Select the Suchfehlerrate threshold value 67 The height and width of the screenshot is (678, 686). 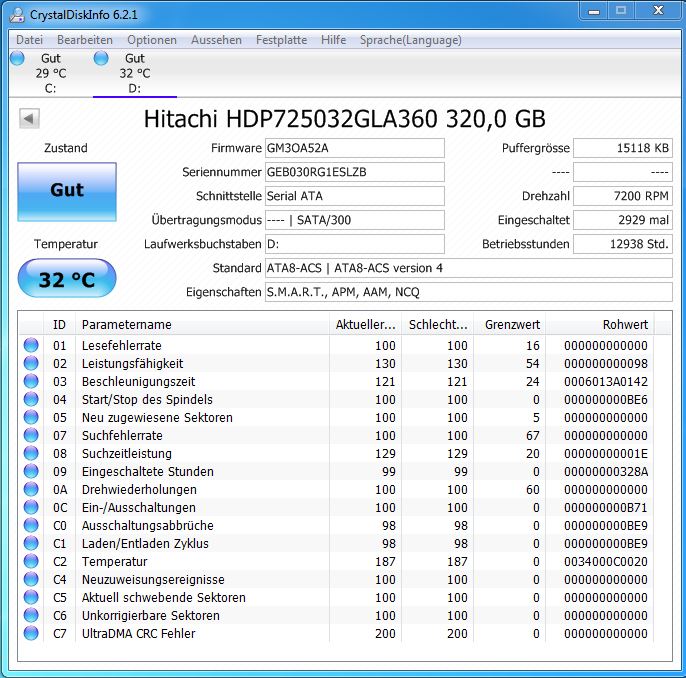coord(533,436)
